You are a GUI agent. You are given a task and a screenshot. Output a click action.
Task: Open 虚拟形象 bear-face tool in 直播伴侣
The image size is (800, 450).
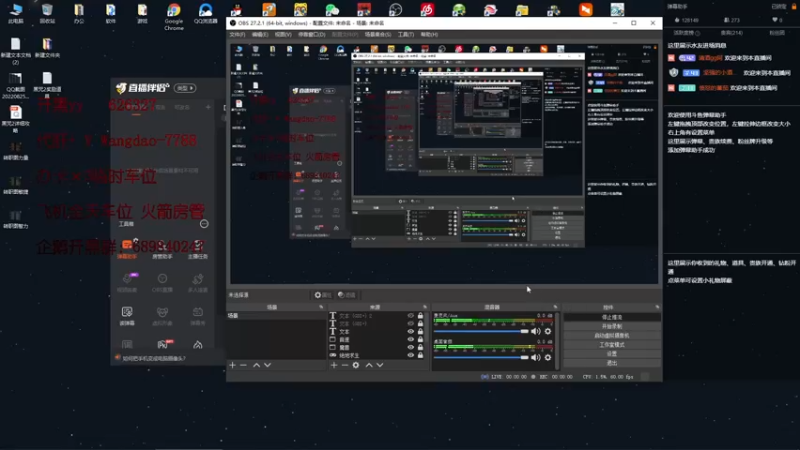162,316
